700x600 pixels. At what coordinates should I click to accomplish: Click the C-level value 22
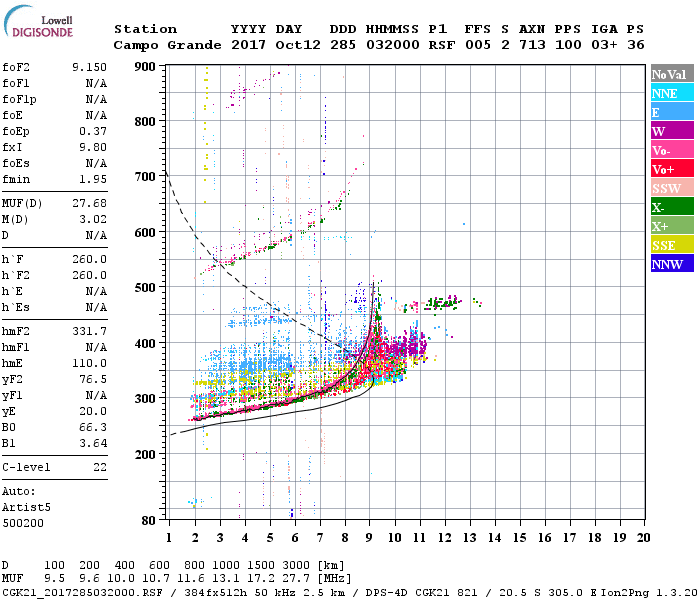[99, 467]
